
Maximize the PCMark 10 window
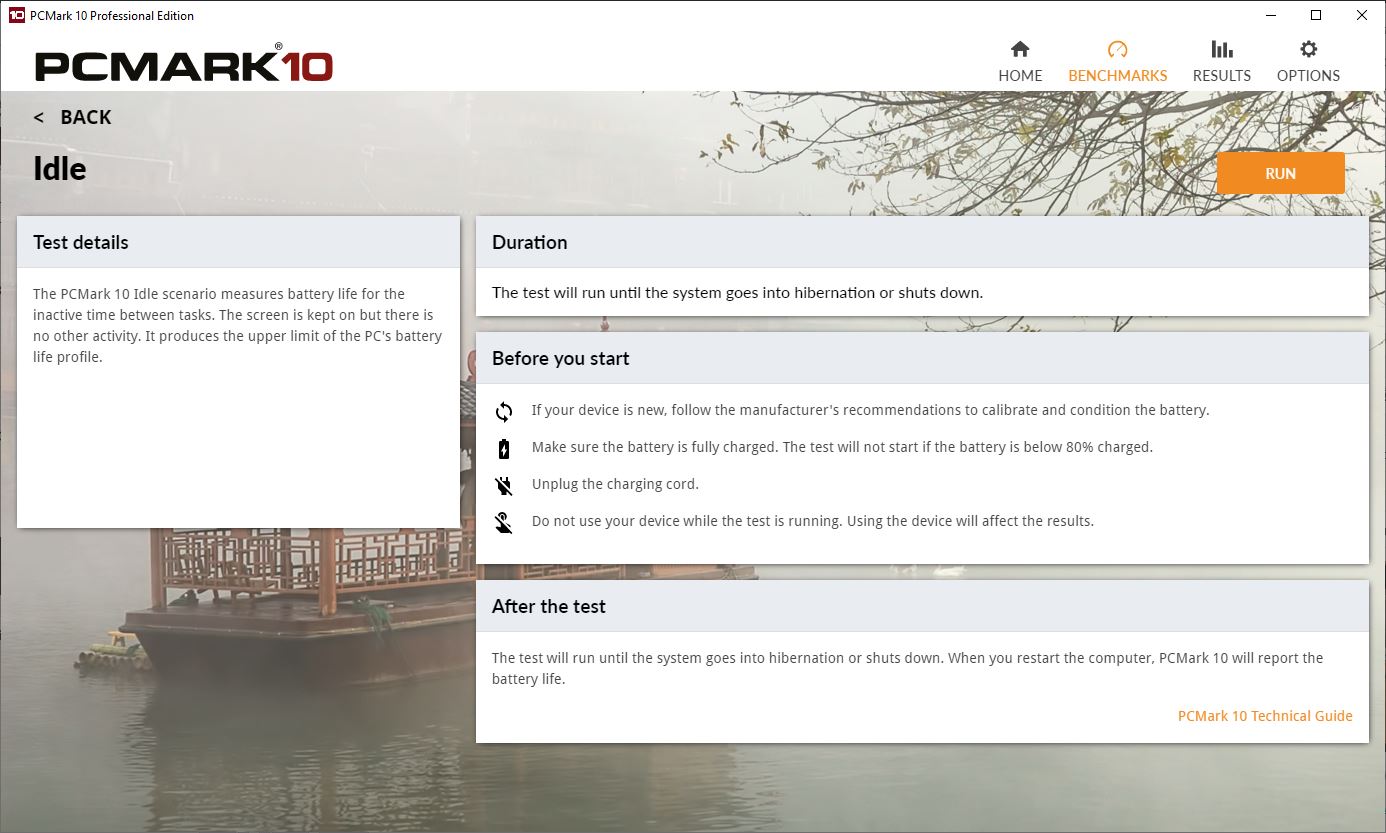point(1316,15)
